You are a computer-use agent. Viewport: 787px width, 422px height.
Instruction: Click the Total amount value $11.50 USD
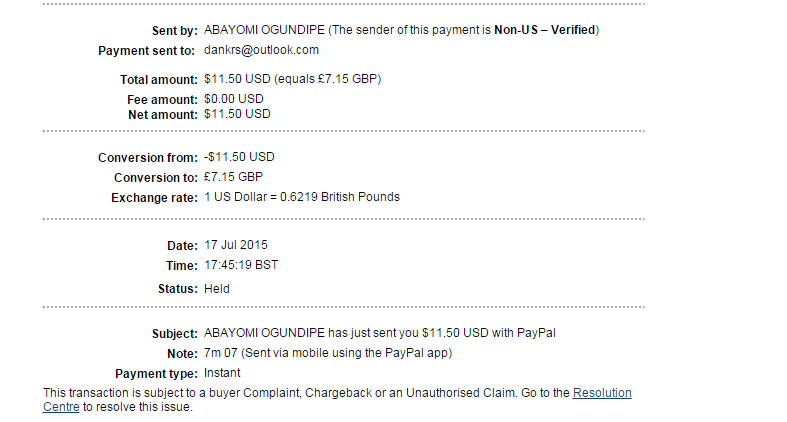coord(237,79)
